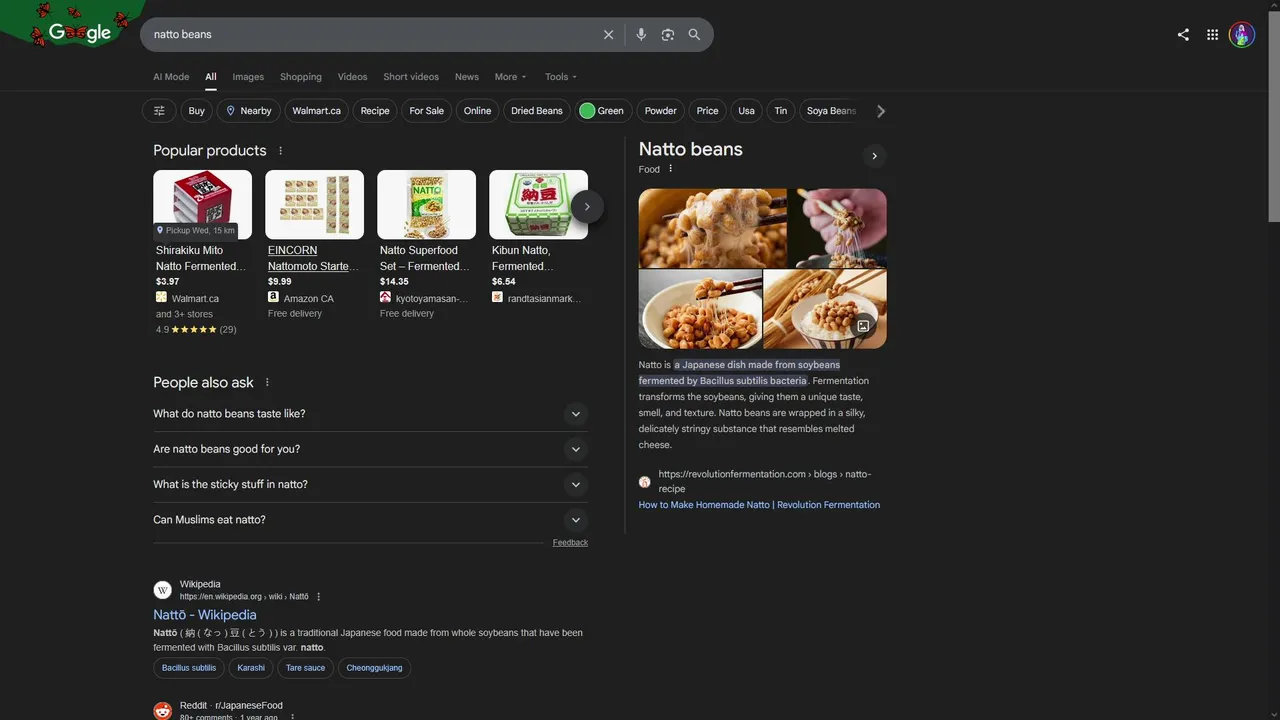The height and width of the screenshot is (720, 1280).
Task: Switch to AI Mode tab
Action: click(x=171, y=77)
